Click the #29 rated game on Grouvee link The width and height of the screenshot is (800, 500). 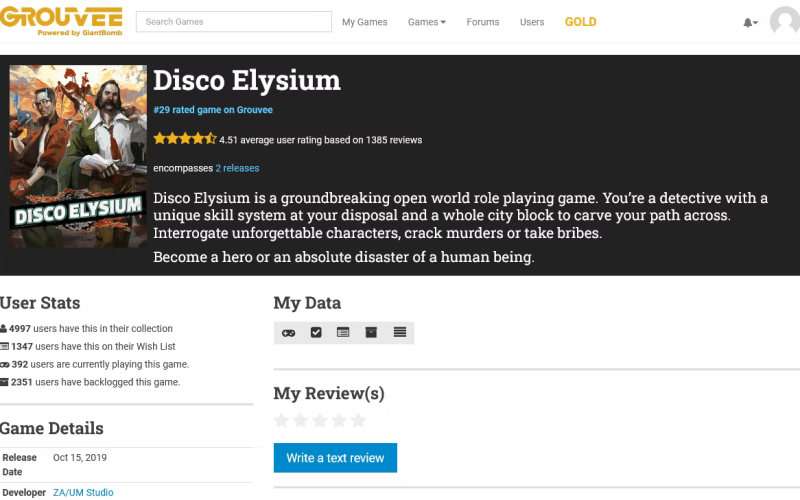[x=213, y=110]
